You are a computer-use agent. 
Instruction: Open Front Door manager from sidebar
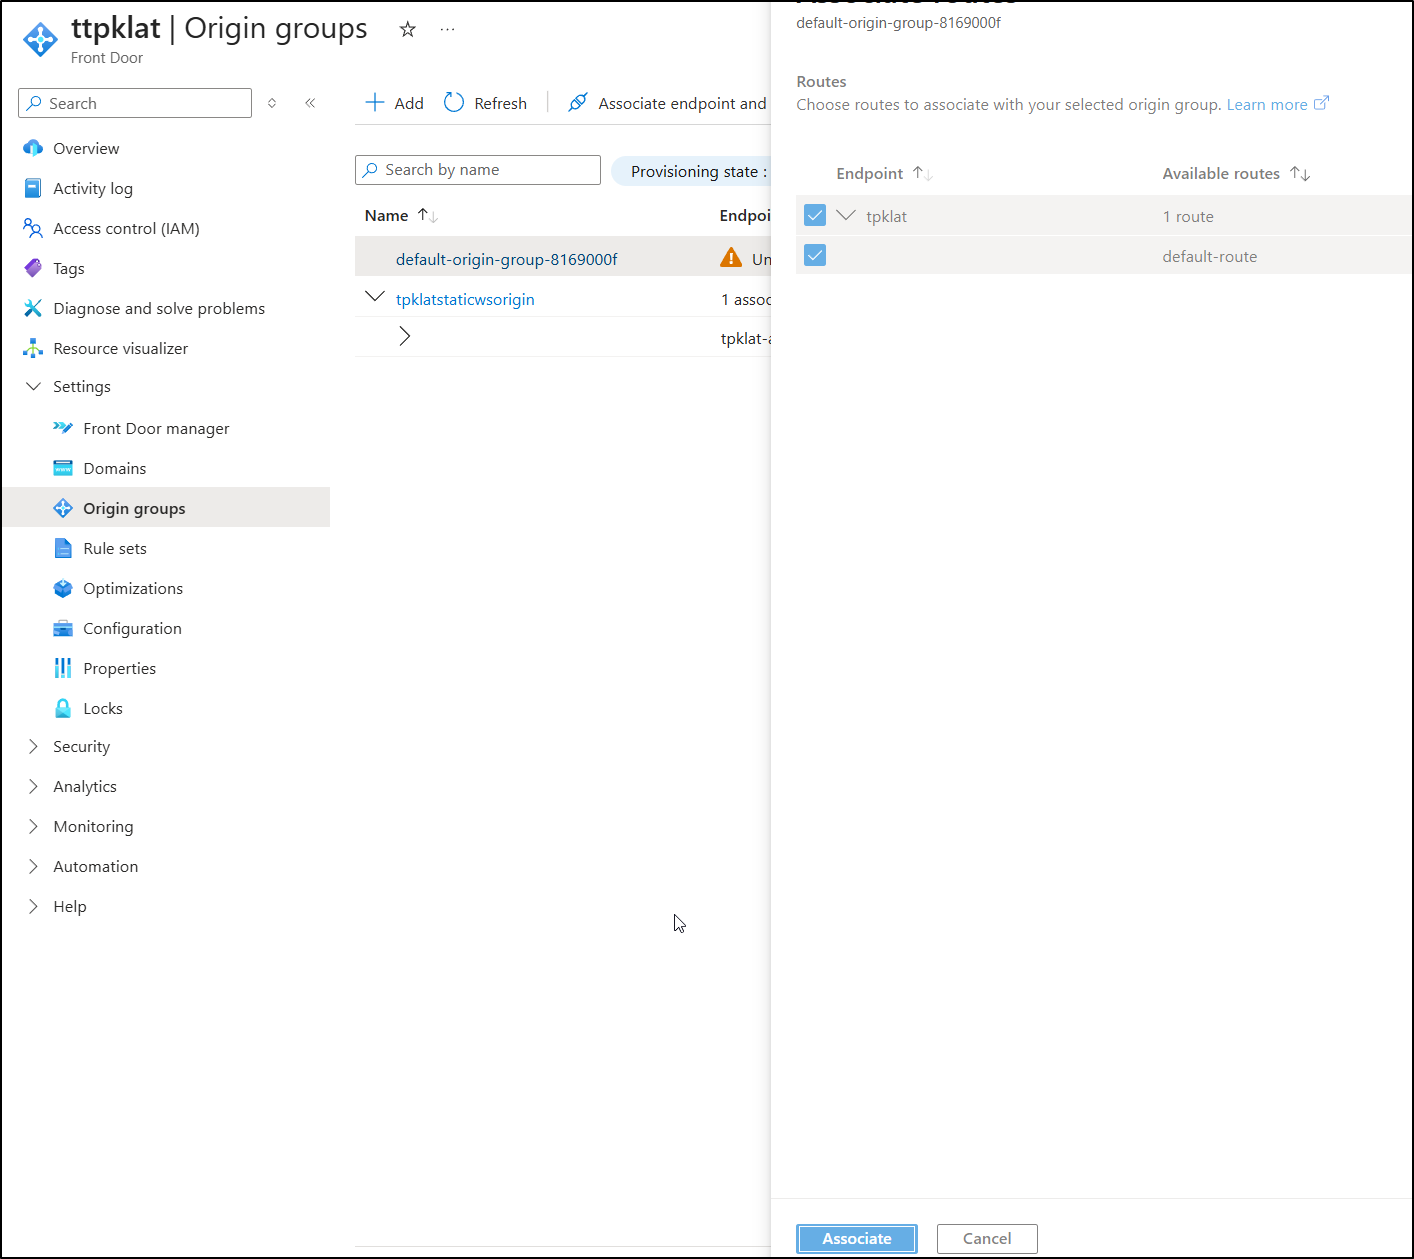click(156, 428)
